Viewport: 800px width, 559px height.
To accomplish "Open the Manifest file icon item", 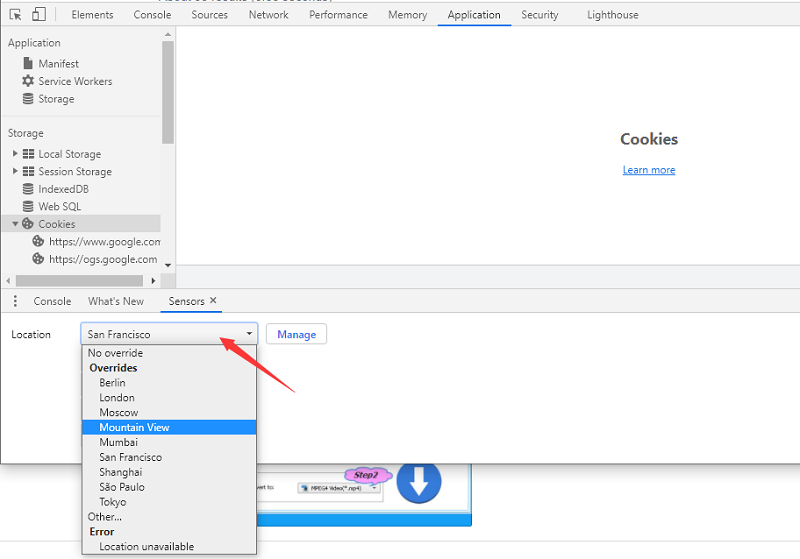I will click(28, 64).
